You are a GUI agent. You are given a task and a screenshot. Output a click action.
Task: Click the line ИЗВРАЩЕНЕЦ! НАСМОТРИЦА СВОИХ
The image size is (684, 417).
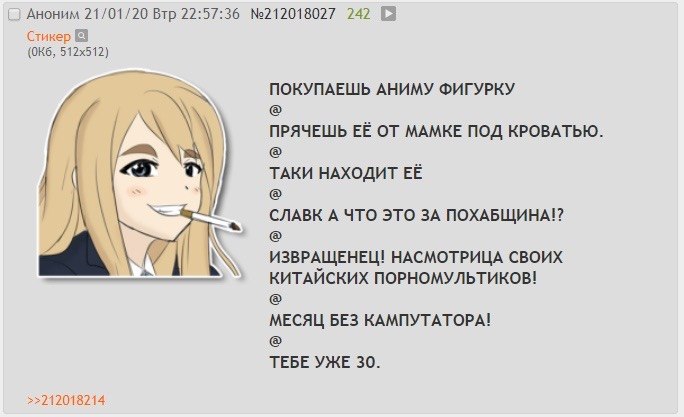pos(416,257)
